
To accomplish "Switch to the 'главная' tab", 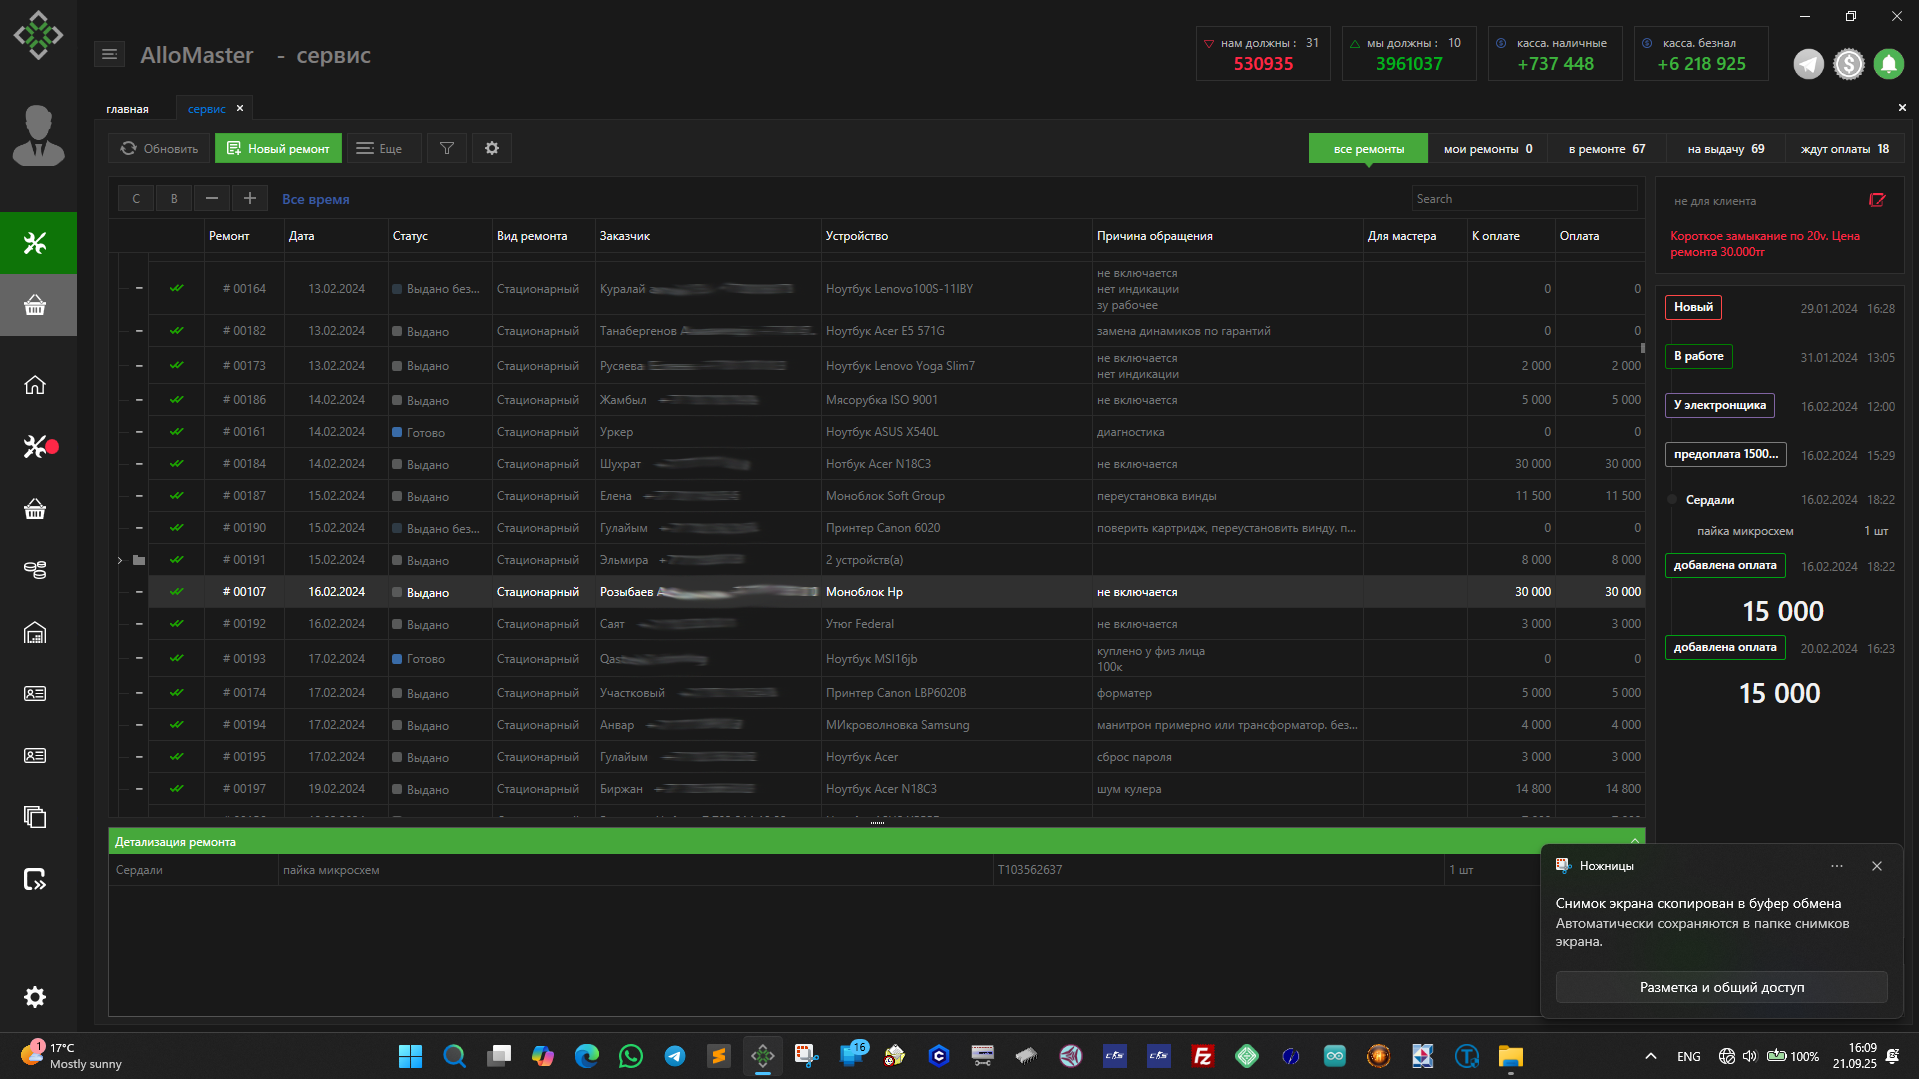I will [x=127, y=109].
